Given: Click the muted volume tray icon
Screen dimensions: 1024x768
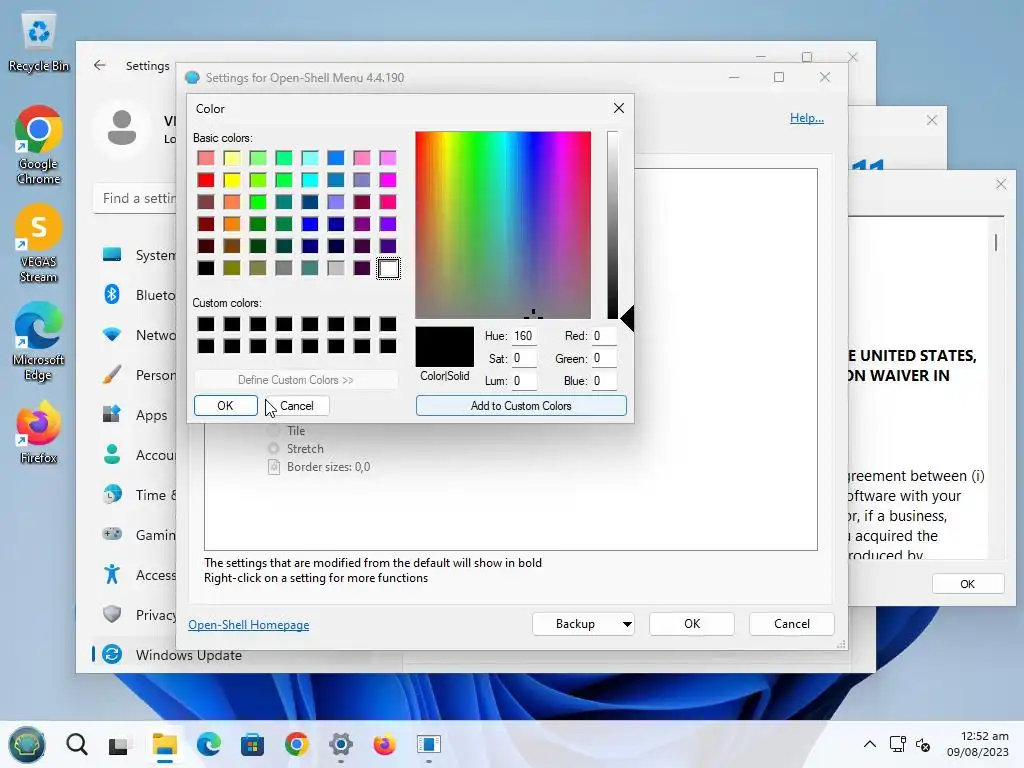Looking at the screenshot, I should tap(923, 744).
